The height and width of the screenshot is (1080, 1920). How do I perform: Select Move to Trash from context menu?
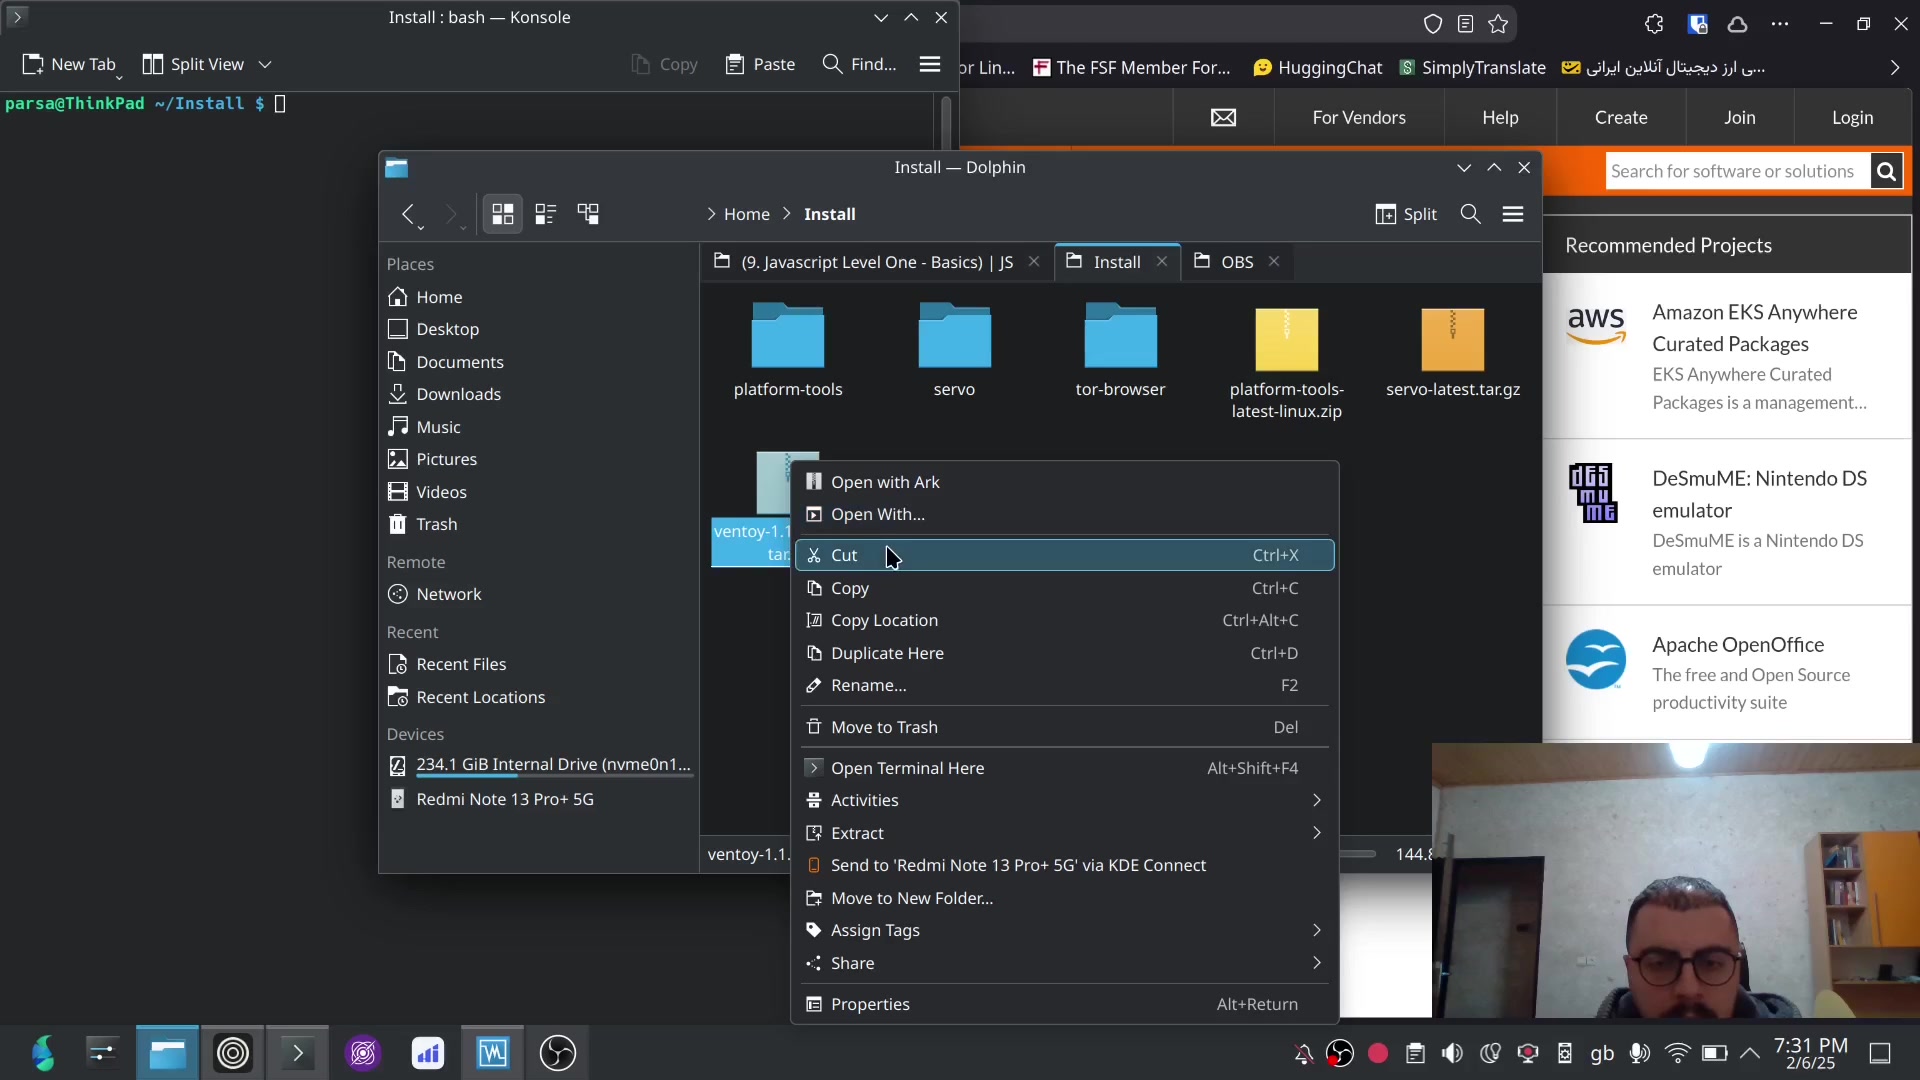click(x=884, y=727)
